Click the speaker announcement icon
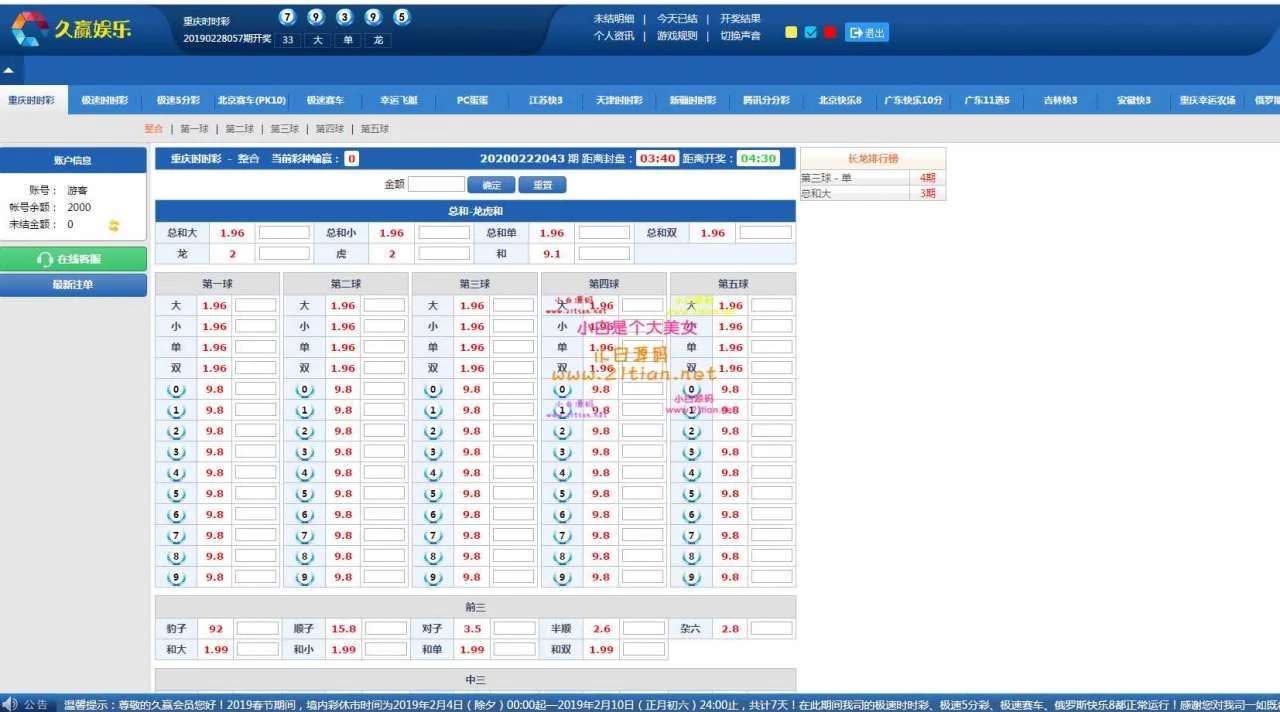Image resolution: width=1280 pixels, height=712 pixels. [x=10, y=704]
